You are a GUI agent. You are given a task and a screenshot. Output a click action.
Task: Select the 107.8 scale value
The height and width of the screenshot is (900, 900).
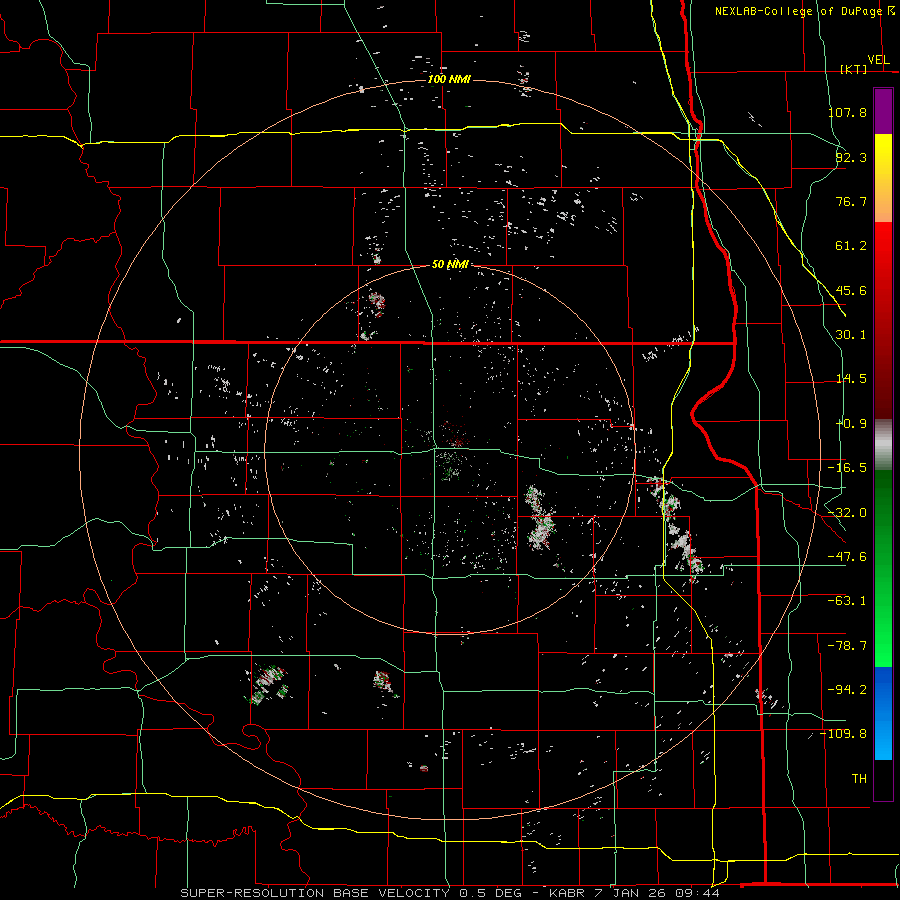click(x=847, y=112)
